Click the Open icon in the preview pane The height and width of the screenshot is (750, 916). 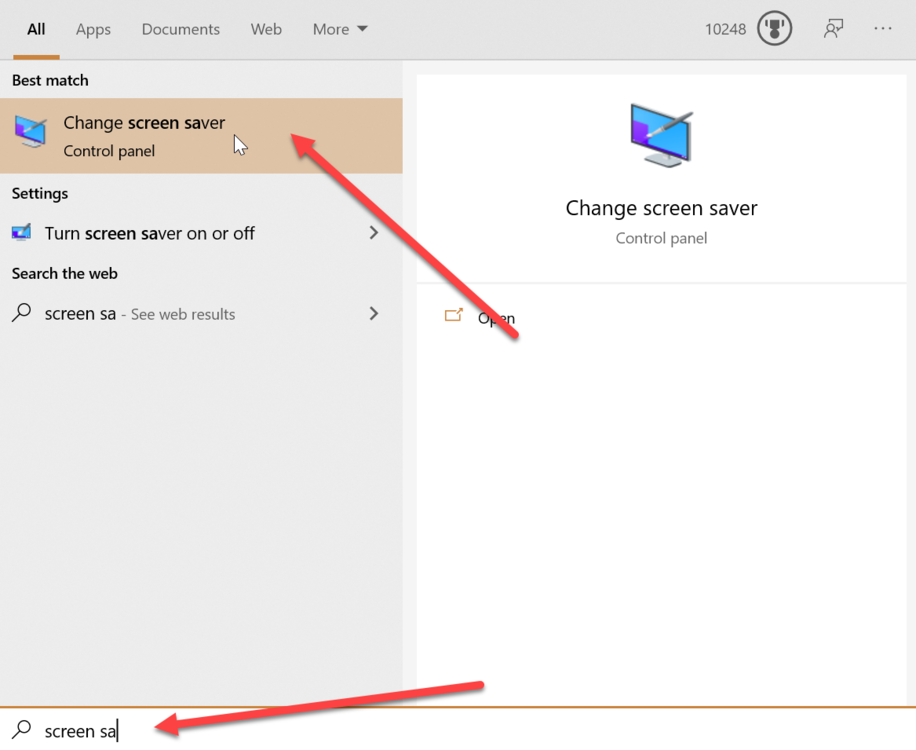click(x=454, y=316)
